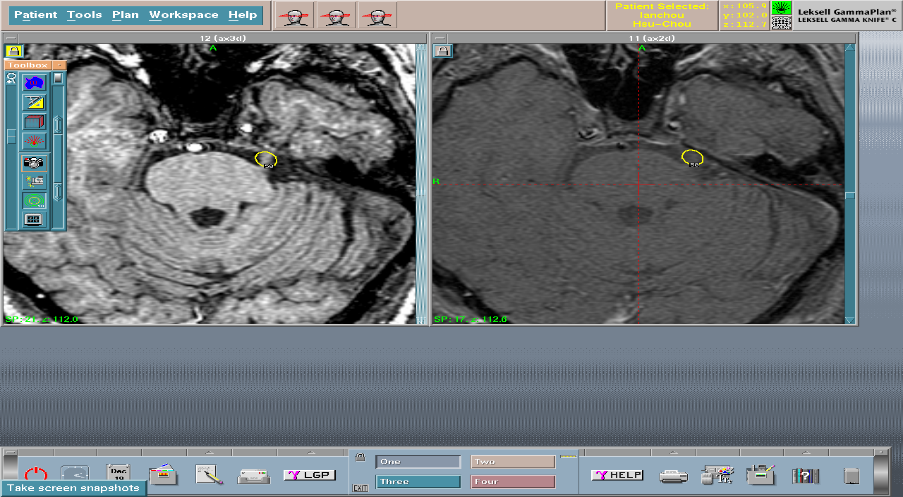
Task: Click the camera snapshot icon in Toolbox
Action: (34, 162)
